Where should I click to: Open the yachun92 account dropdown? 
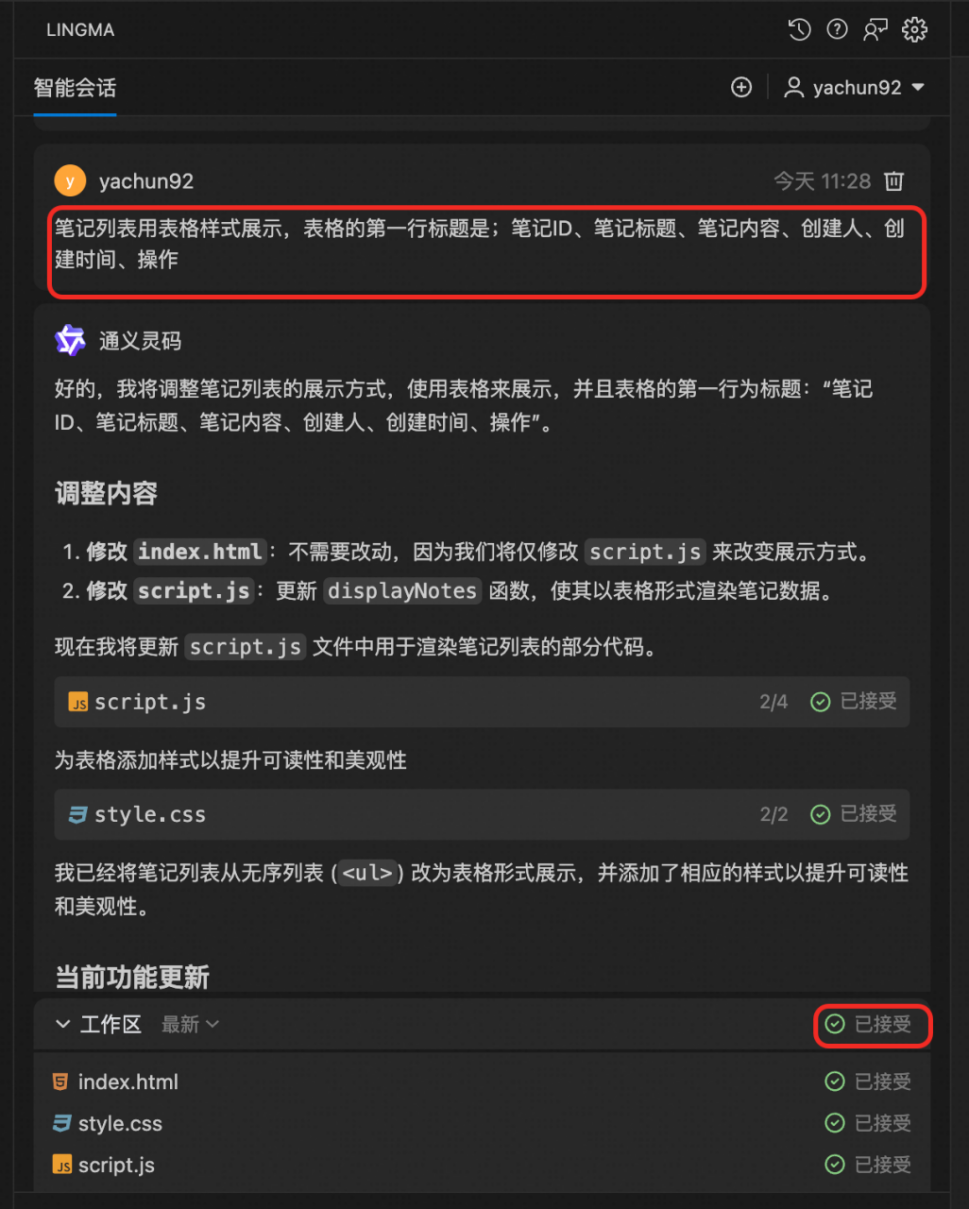854,88
